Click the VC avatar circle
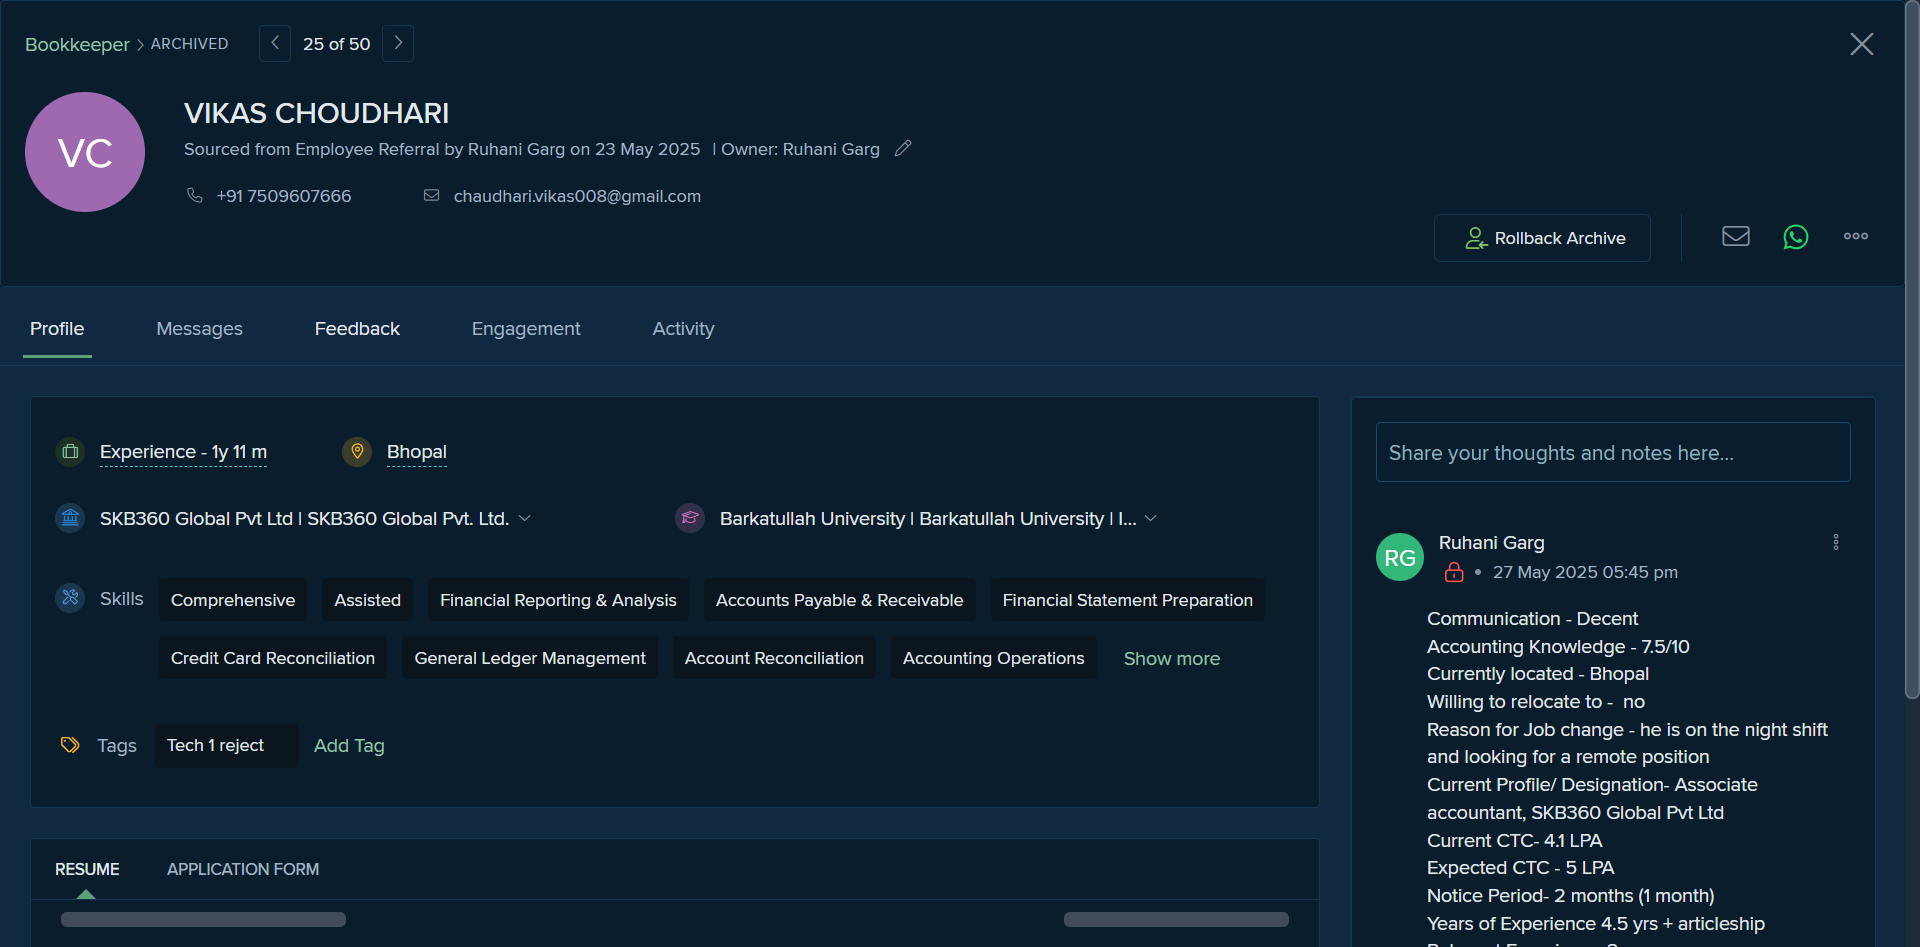Screen dimensions: 1920x947 pyautogui.click(x=85, y=152)
